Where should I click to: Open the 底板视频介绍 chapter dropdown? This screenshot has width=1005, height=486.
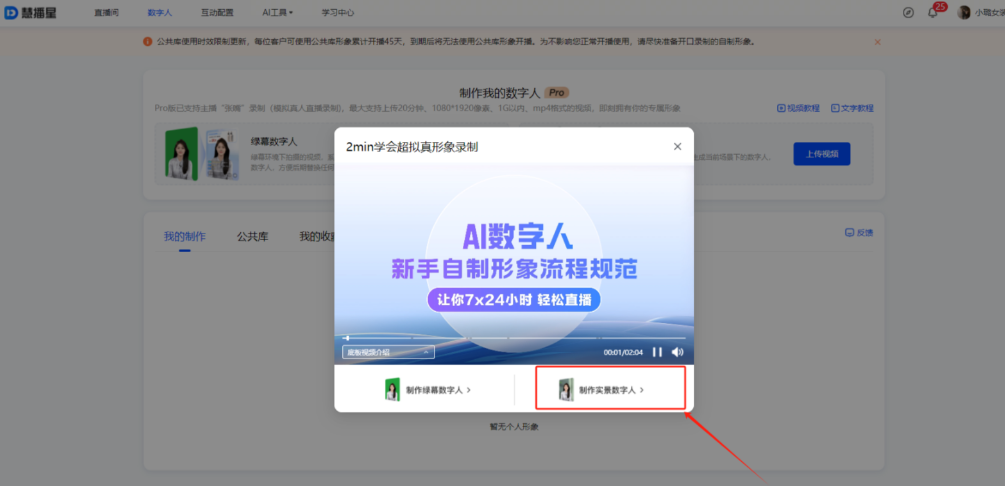tap(388, 352)
